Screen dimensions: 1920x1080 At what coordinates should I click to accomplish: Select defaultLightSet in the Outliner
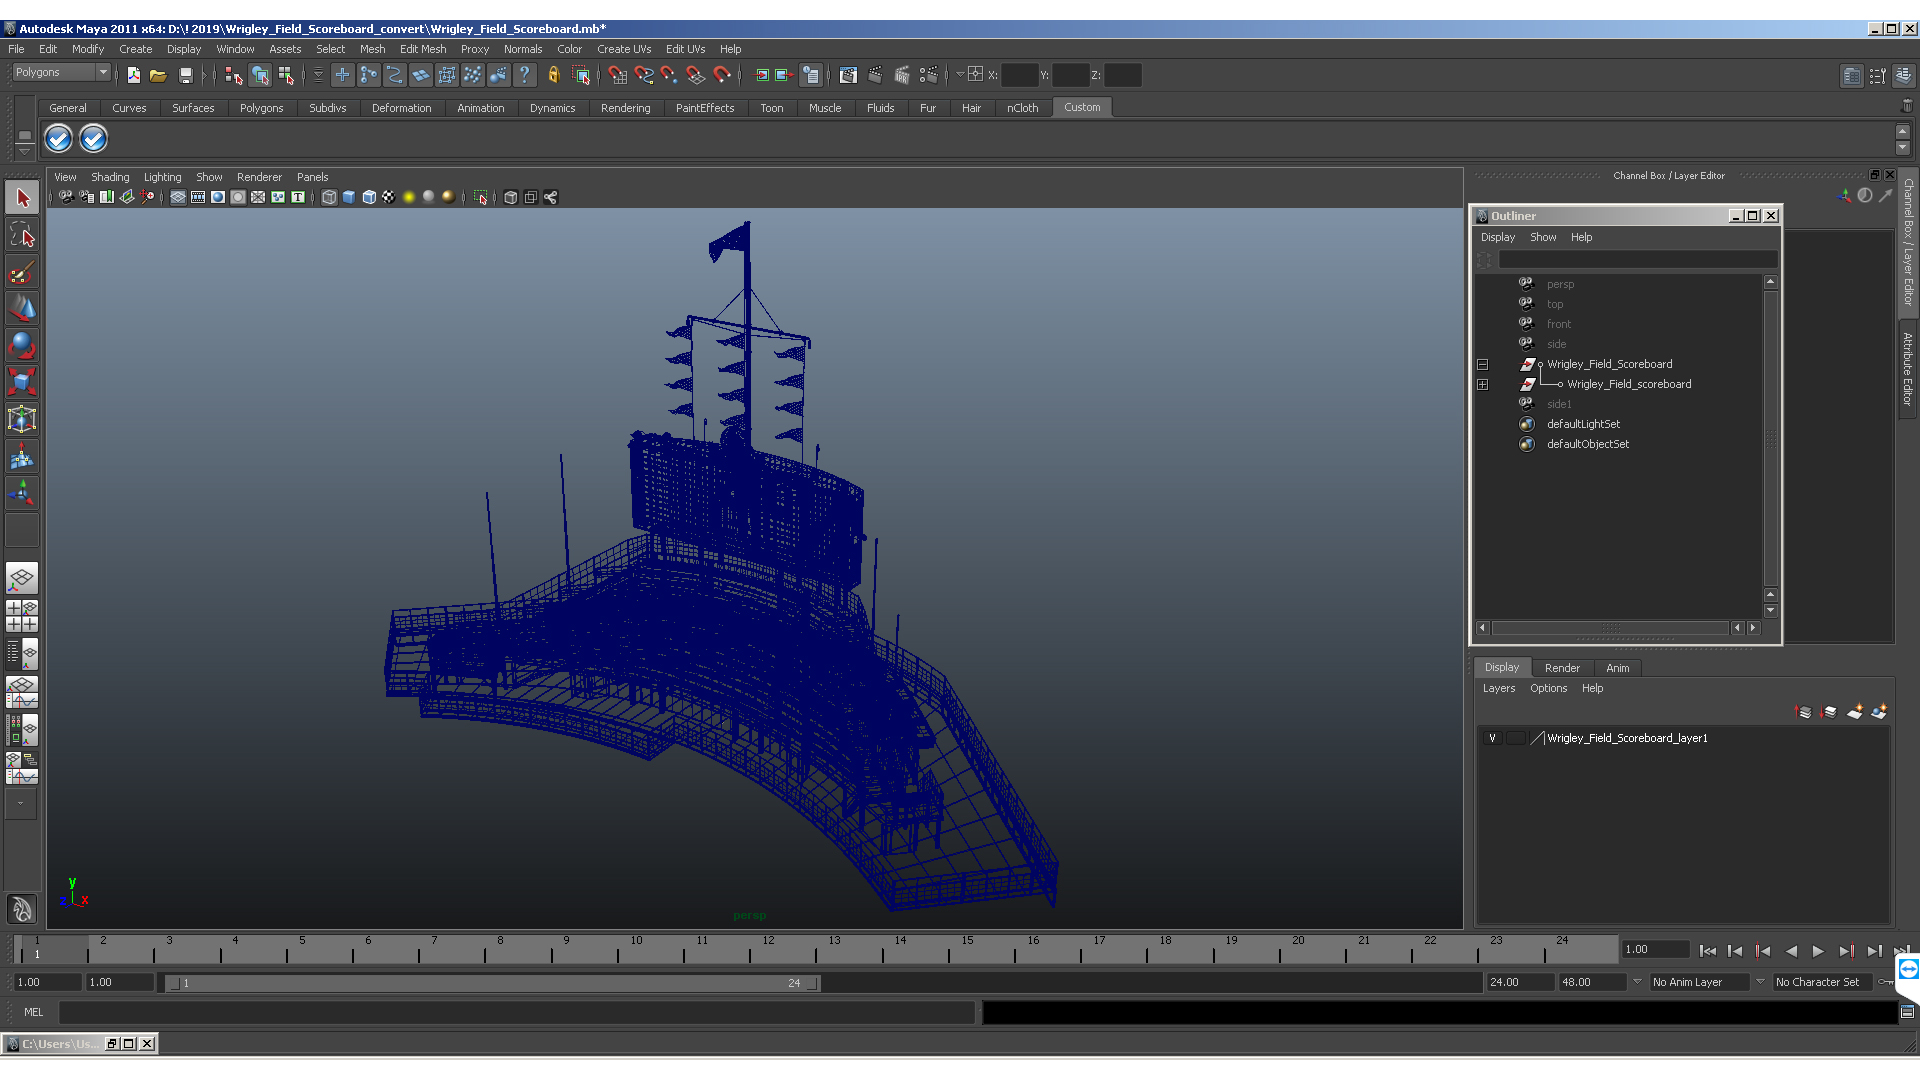point(1583,424)
